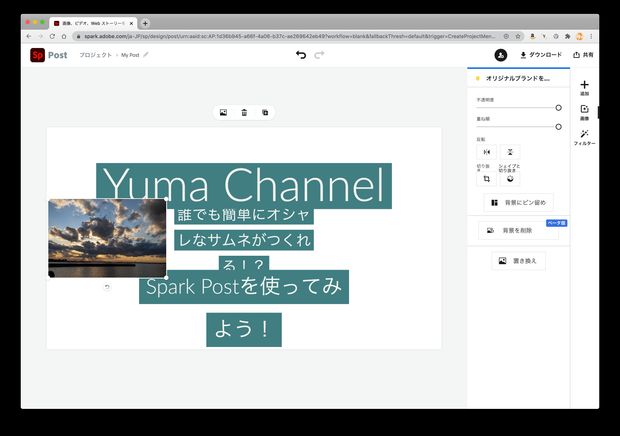Flip the image vertically
620x436 pixels.
click(510, 152)
